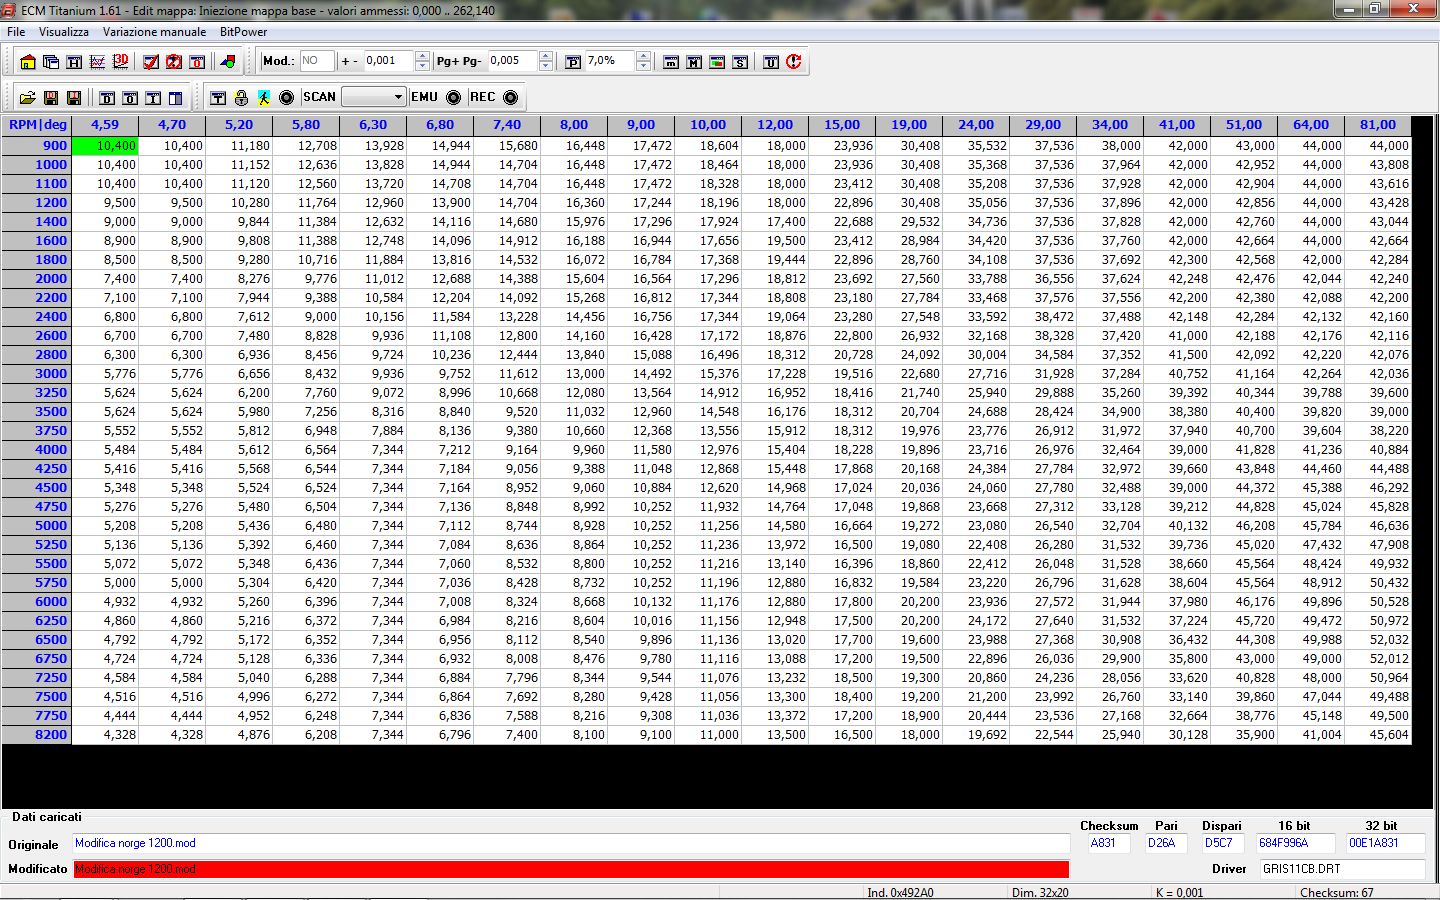The height and width of the screenshot is (900, 1440).
Task: Click the capital M icon
Action: [694, 62]
